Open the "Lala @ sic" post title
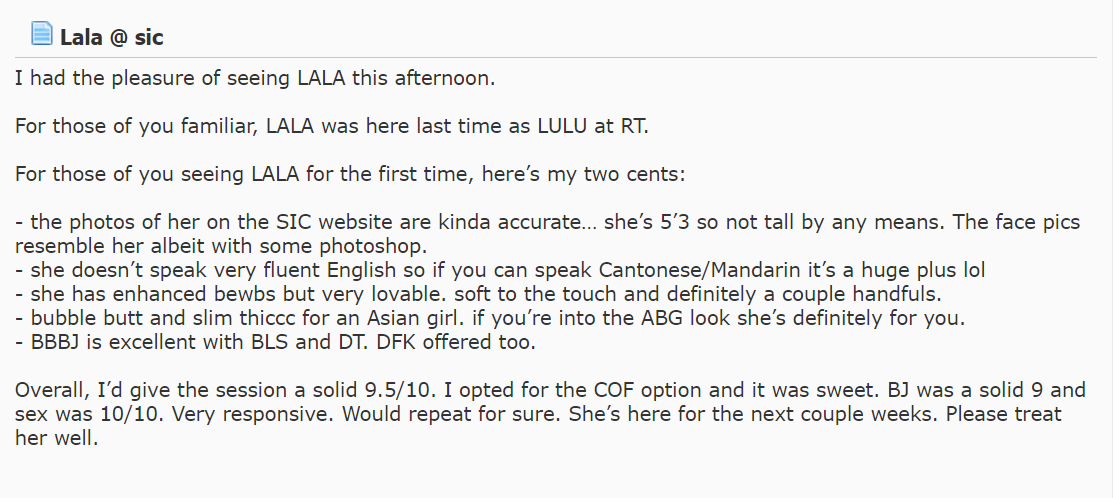 pos(111,38)
